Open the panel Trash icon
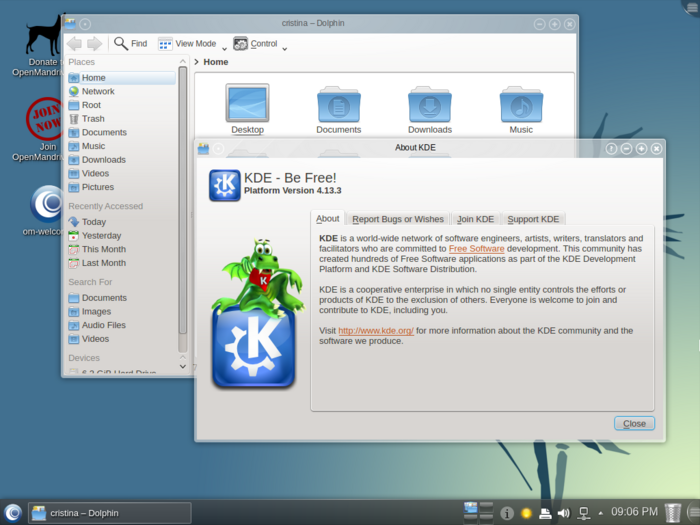Viewport: 700px width, 525px height. (x=672, y=513)
